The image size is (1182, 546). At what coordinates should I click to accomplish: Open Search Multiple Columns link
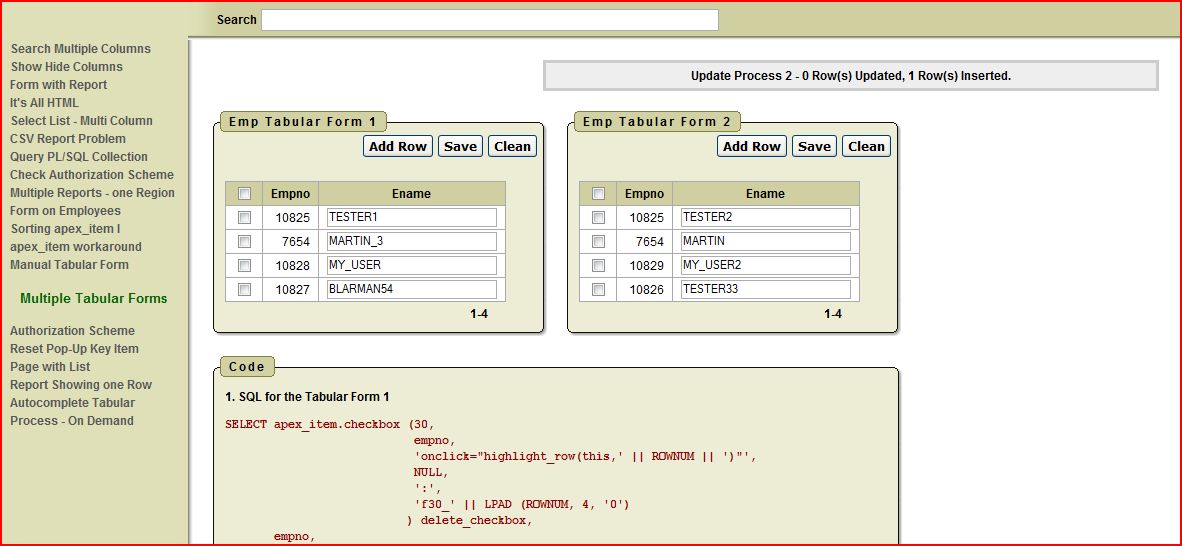[x=81, y=49]
